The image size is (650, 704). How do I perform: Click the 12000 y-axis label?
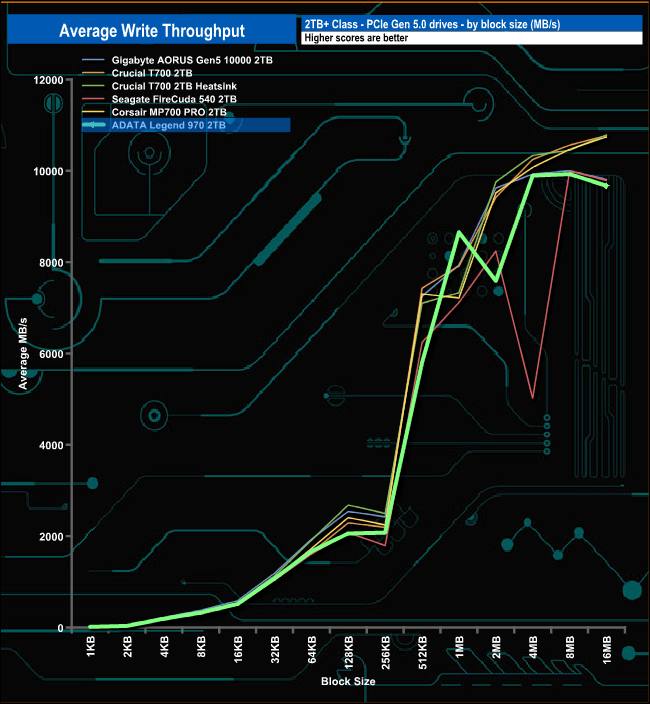point(48,80)
